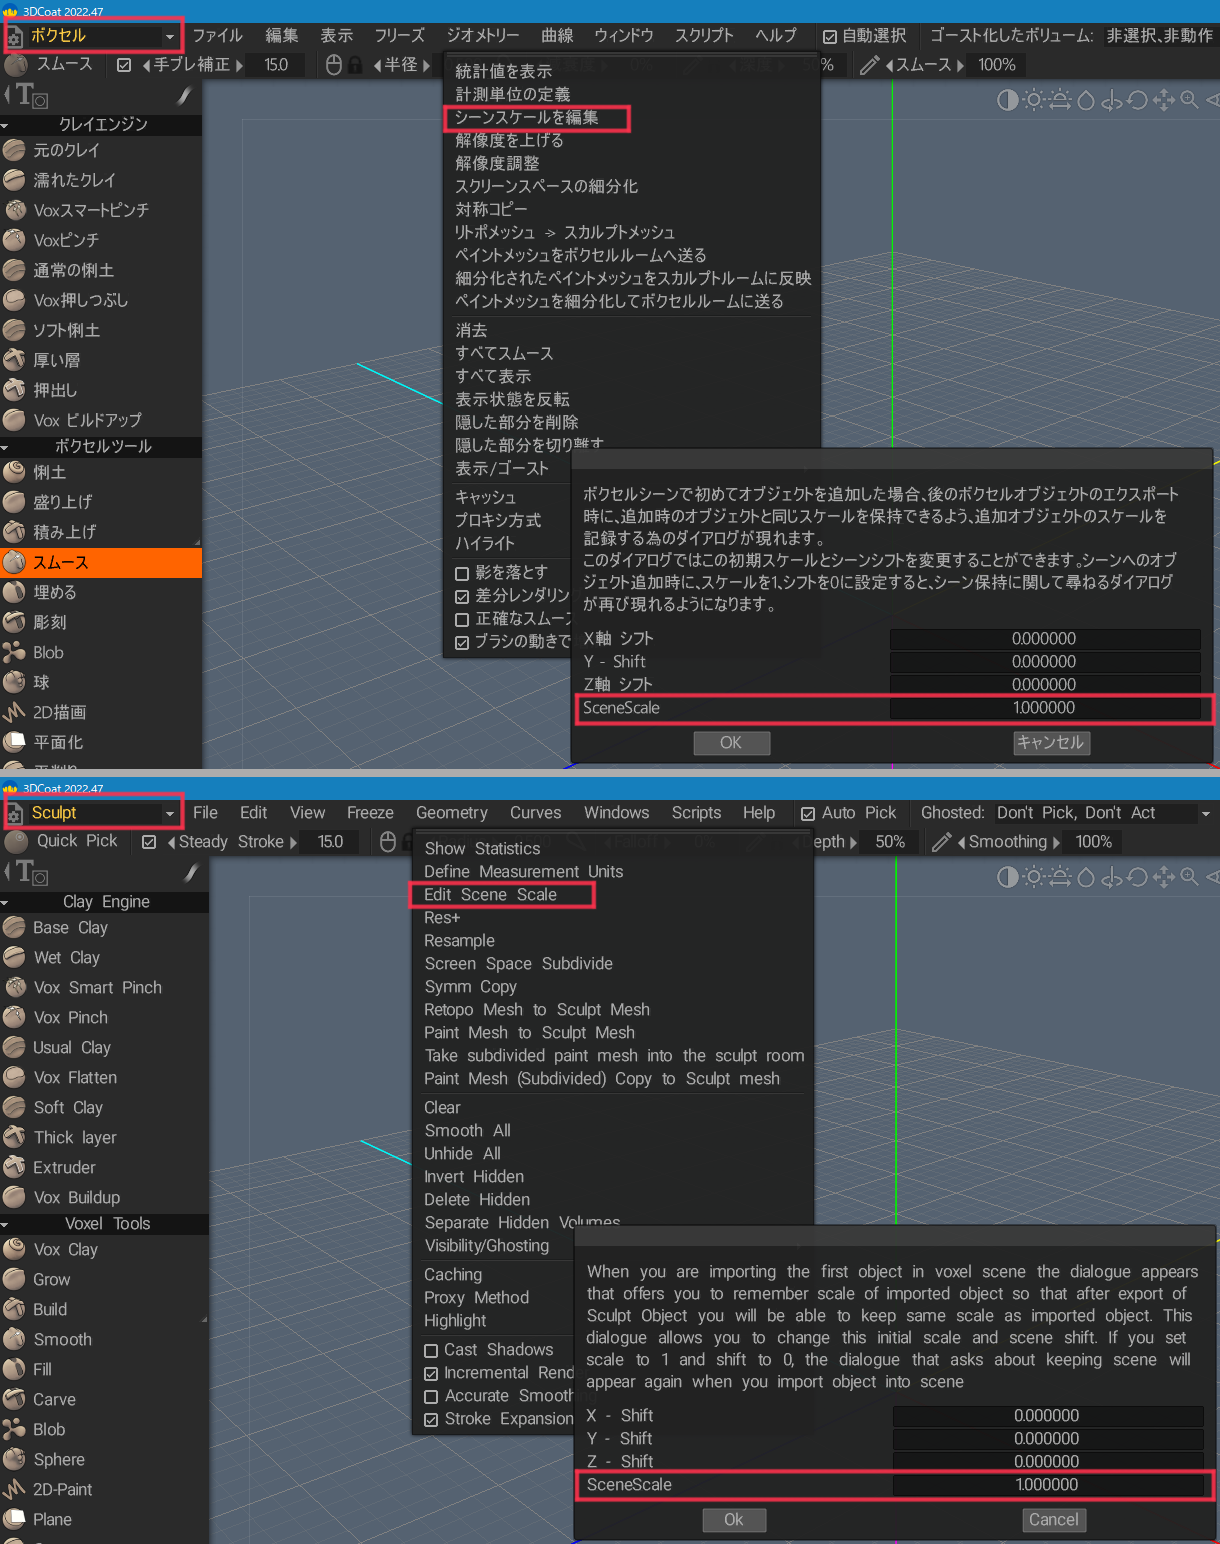Toggle the 自動選択 checkbox

tap(830, 36)
